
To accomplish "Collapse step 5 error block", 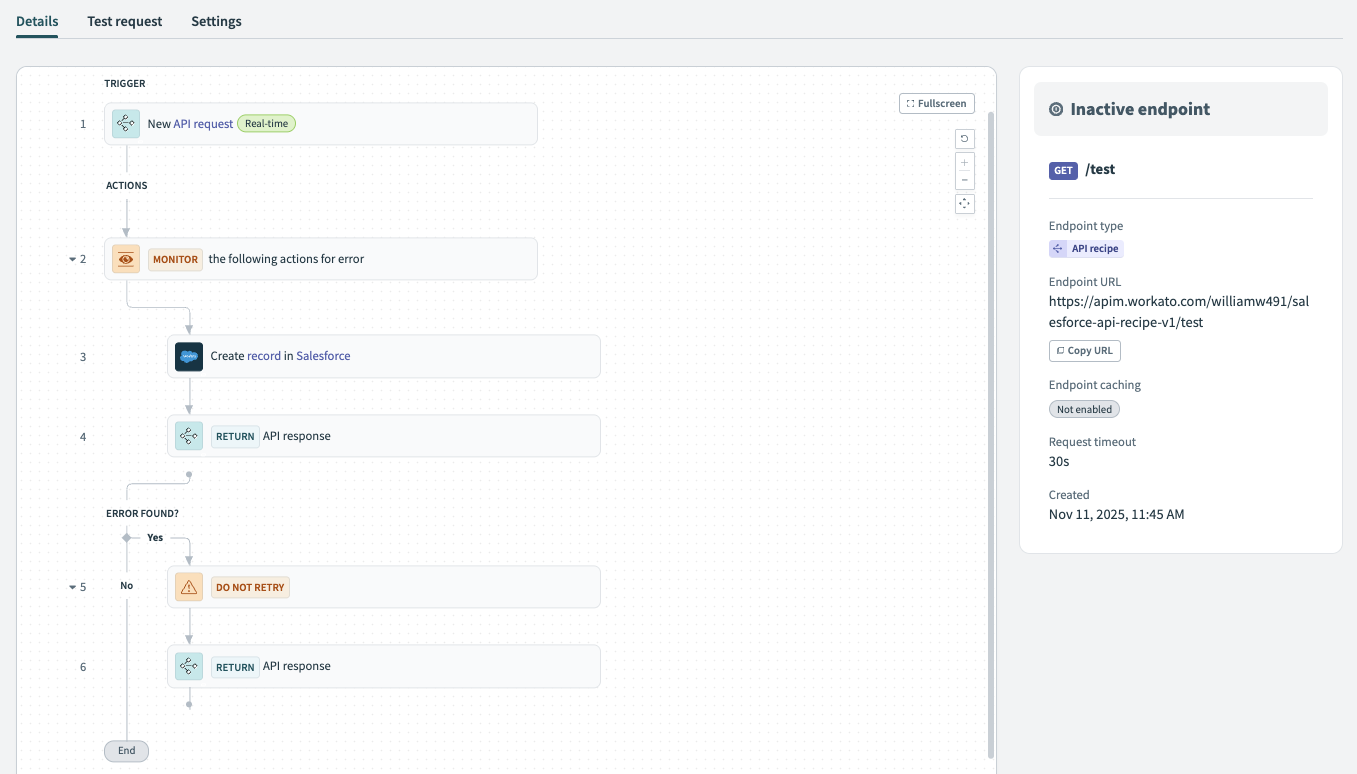I will [x=72, y=587].
